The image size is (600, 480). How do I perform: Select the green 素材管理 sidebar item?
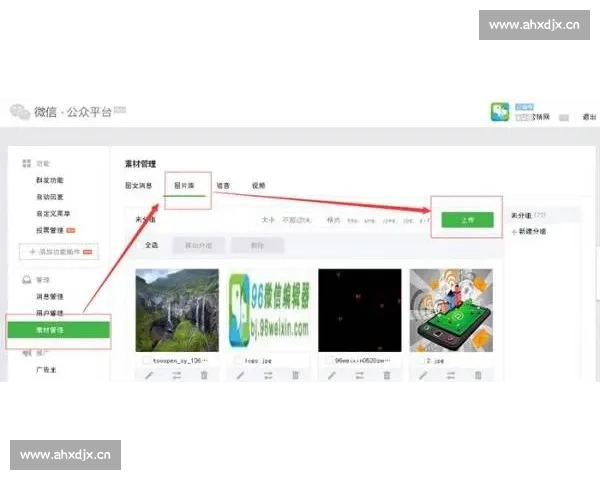click(x=59, y=330)
